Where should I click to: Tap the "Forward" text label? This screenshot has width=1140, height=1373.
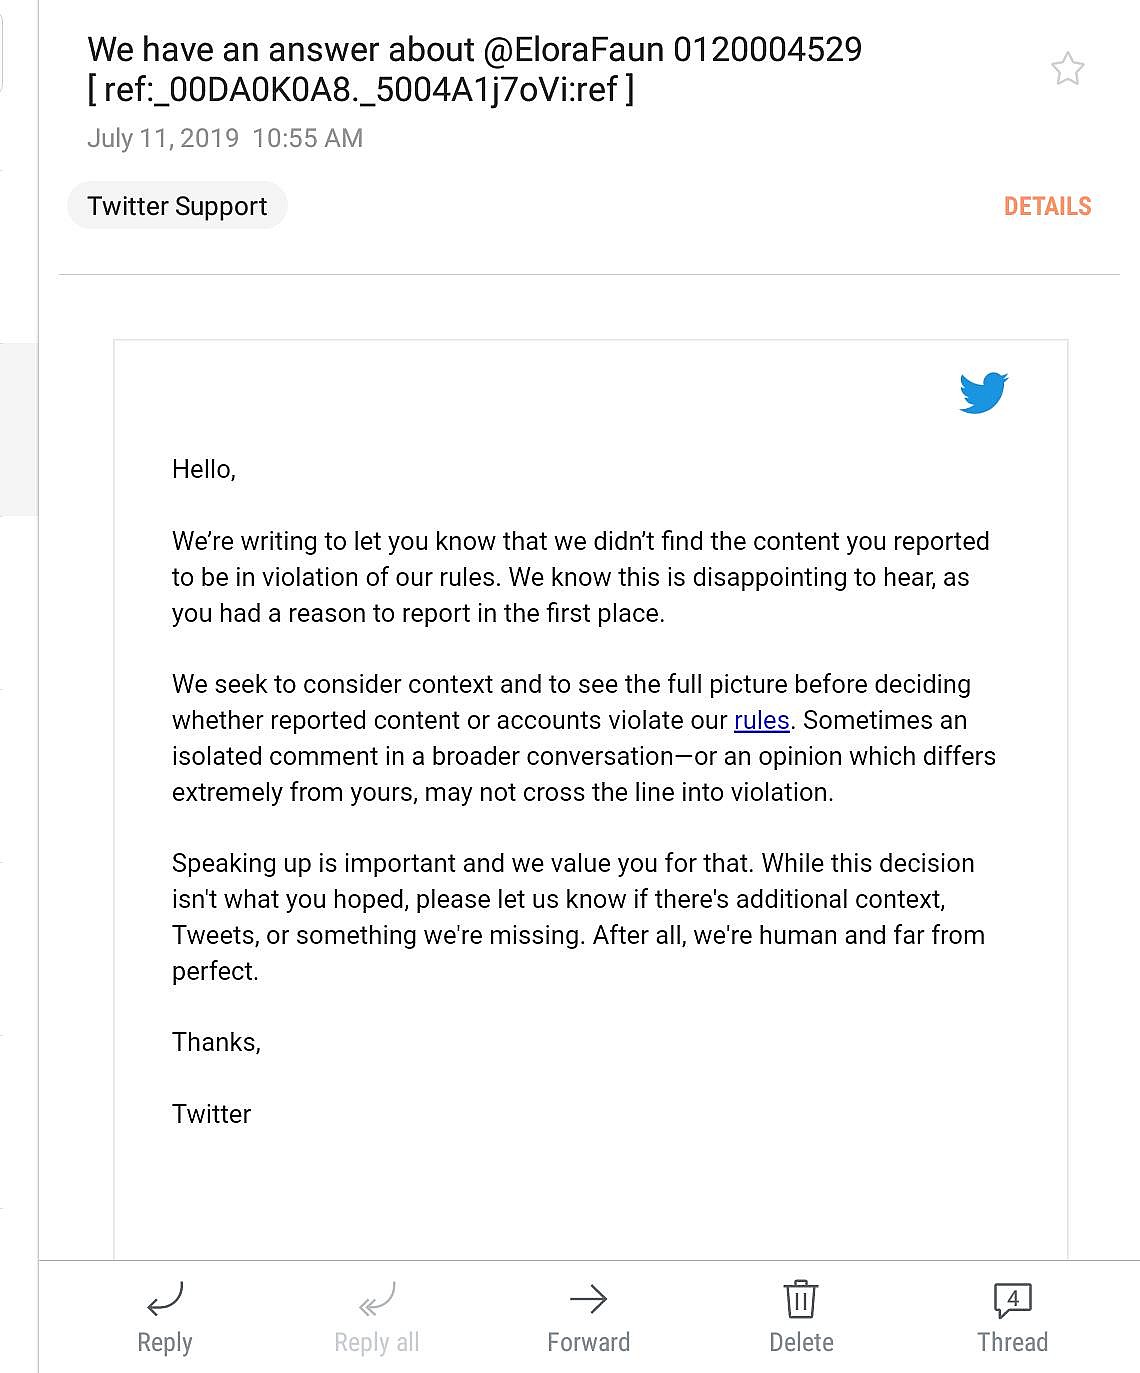588,1342
